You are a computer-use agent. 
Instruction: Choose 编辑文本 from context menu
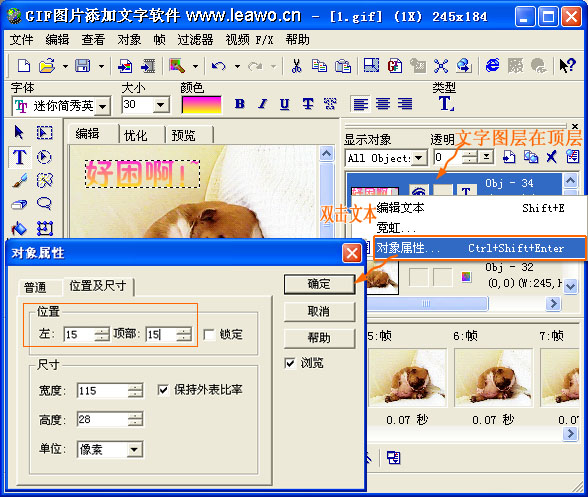tap(469, 207)
